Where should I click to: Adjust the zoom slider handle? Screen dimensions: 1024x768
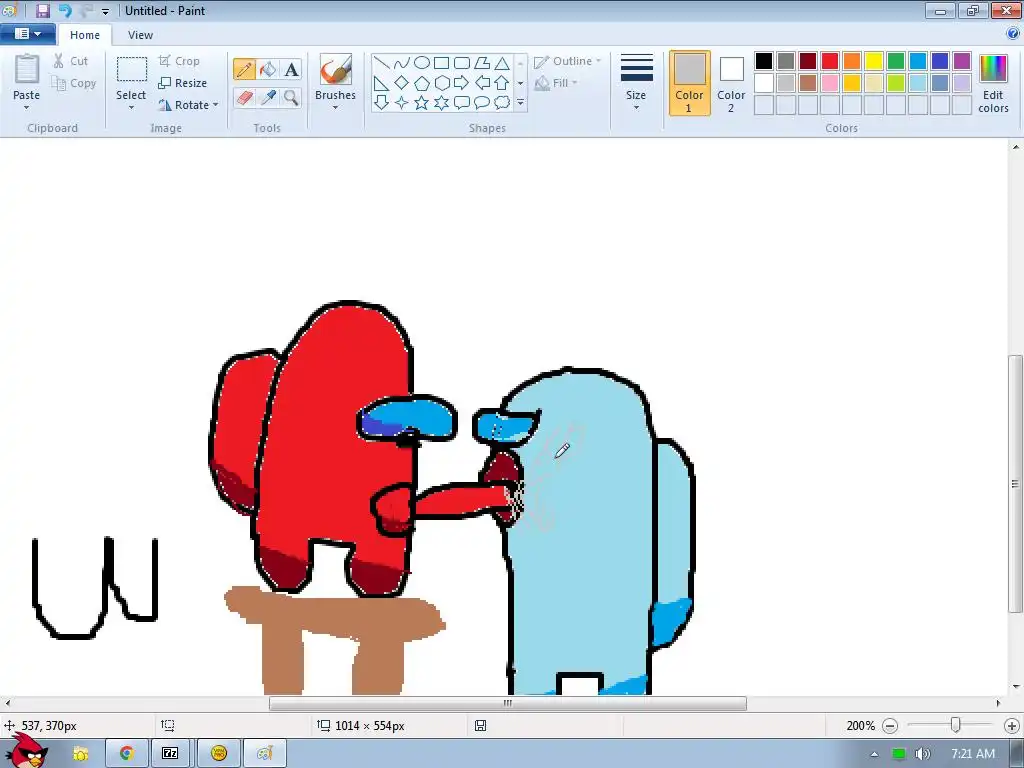click(x=955, y=725)
